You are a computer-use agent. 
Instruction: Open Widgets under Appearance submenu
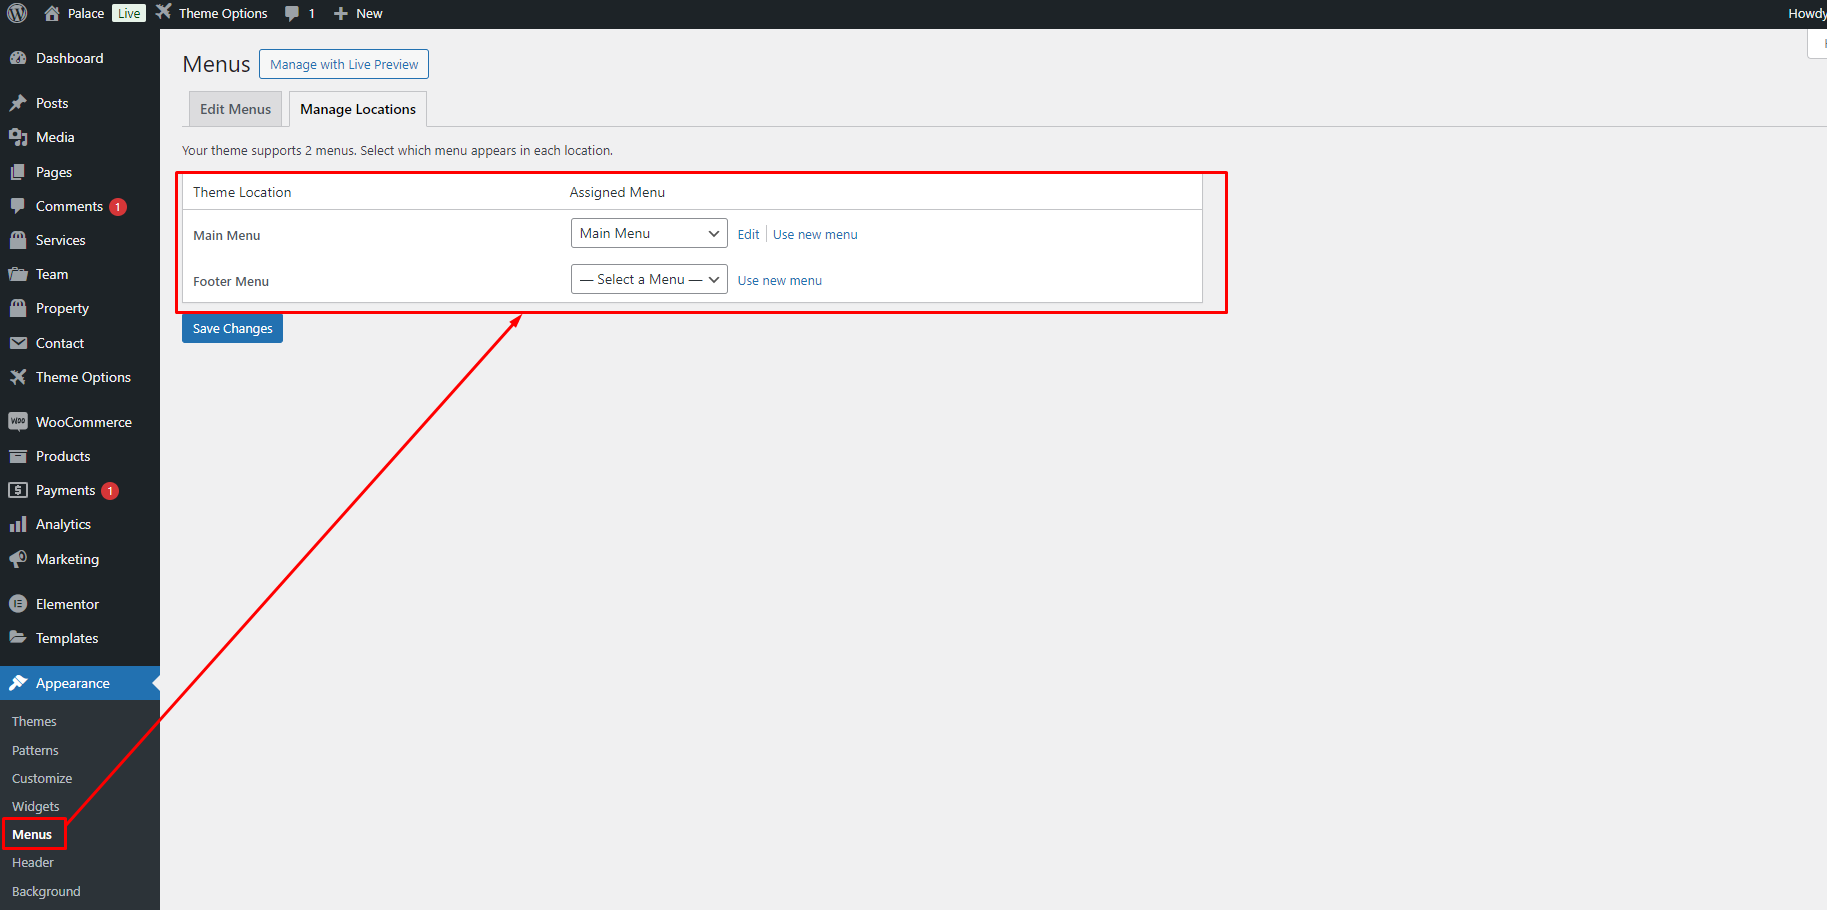[x=36, y=806]
